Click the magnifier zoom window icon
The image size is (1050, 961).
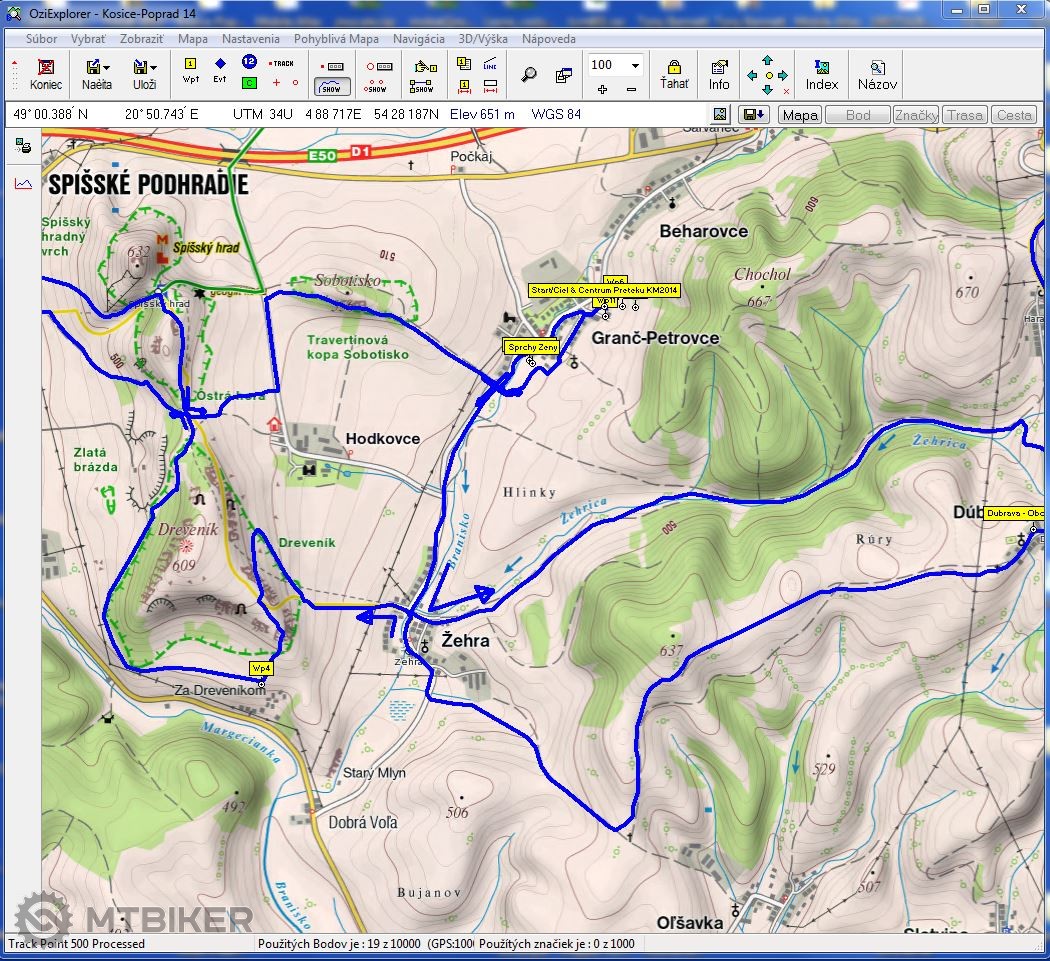529,74
